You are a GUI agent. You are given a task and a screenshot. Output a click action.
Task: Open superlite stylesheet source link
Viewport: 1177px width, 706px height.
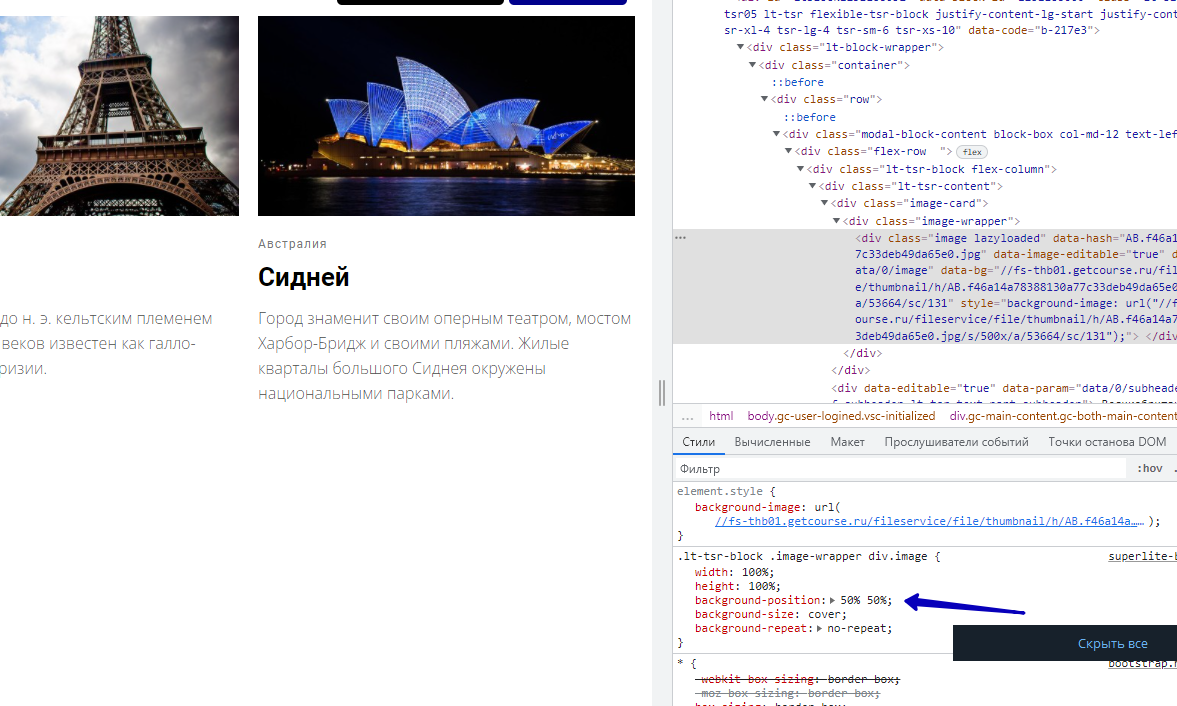[1142, 557]
